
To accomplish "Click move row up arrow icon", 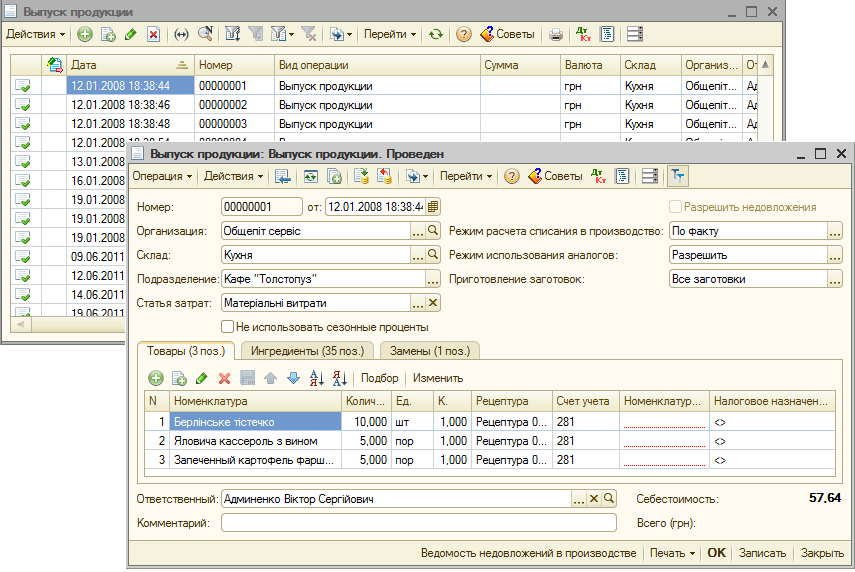I will (270, 378).
